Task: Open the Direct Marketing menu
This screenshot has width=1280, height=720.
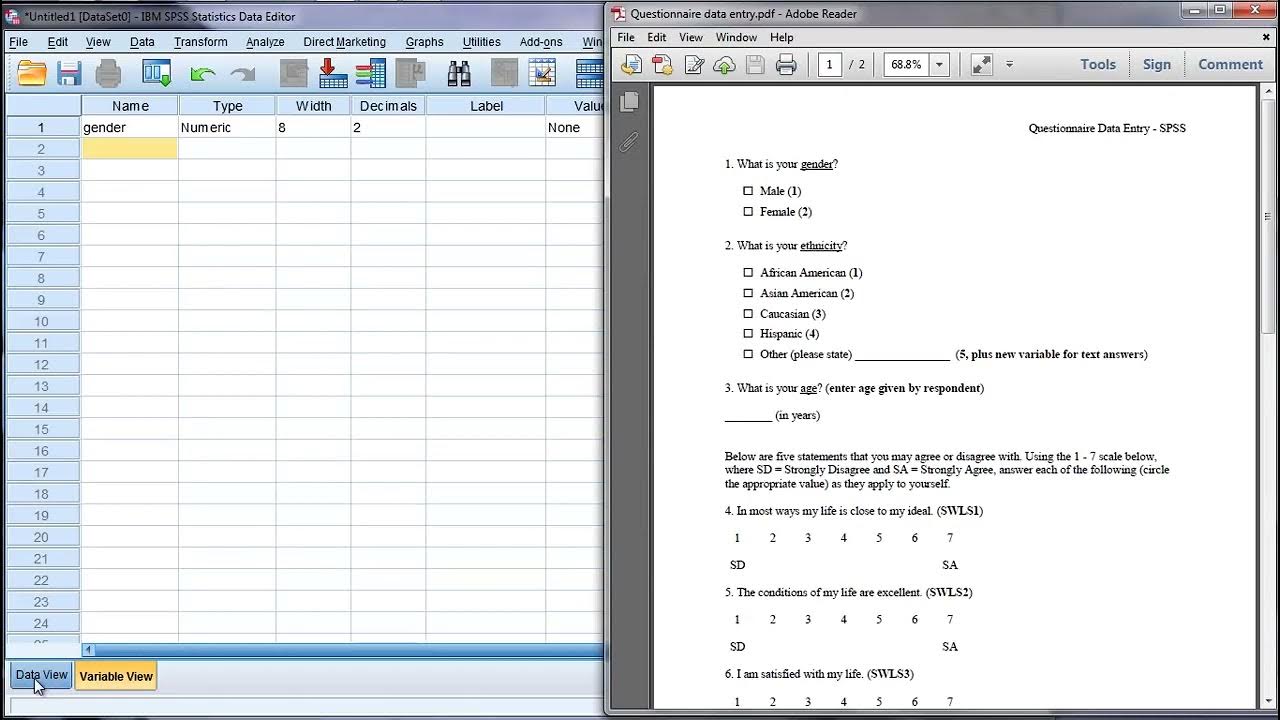Action: click(x=344, y=42)
